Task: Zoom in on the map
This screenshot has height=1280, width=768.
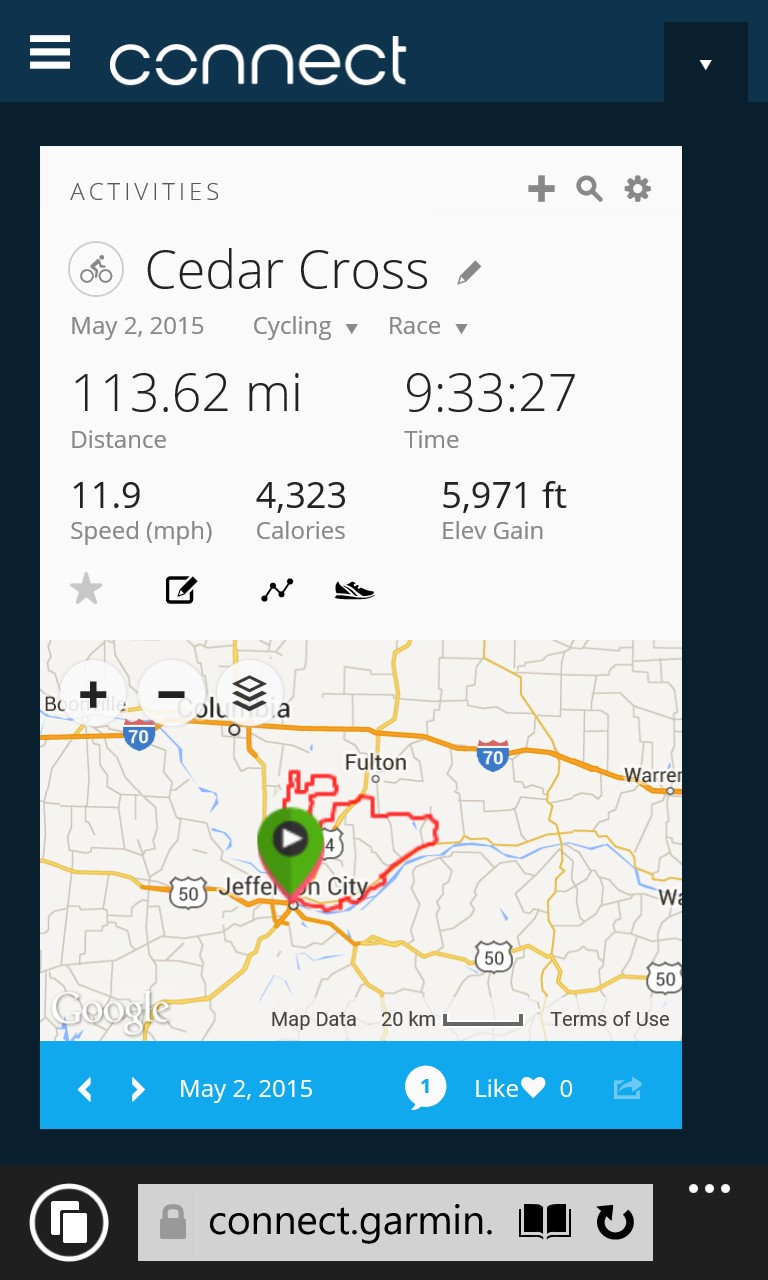Action: (x=93, y=694)
